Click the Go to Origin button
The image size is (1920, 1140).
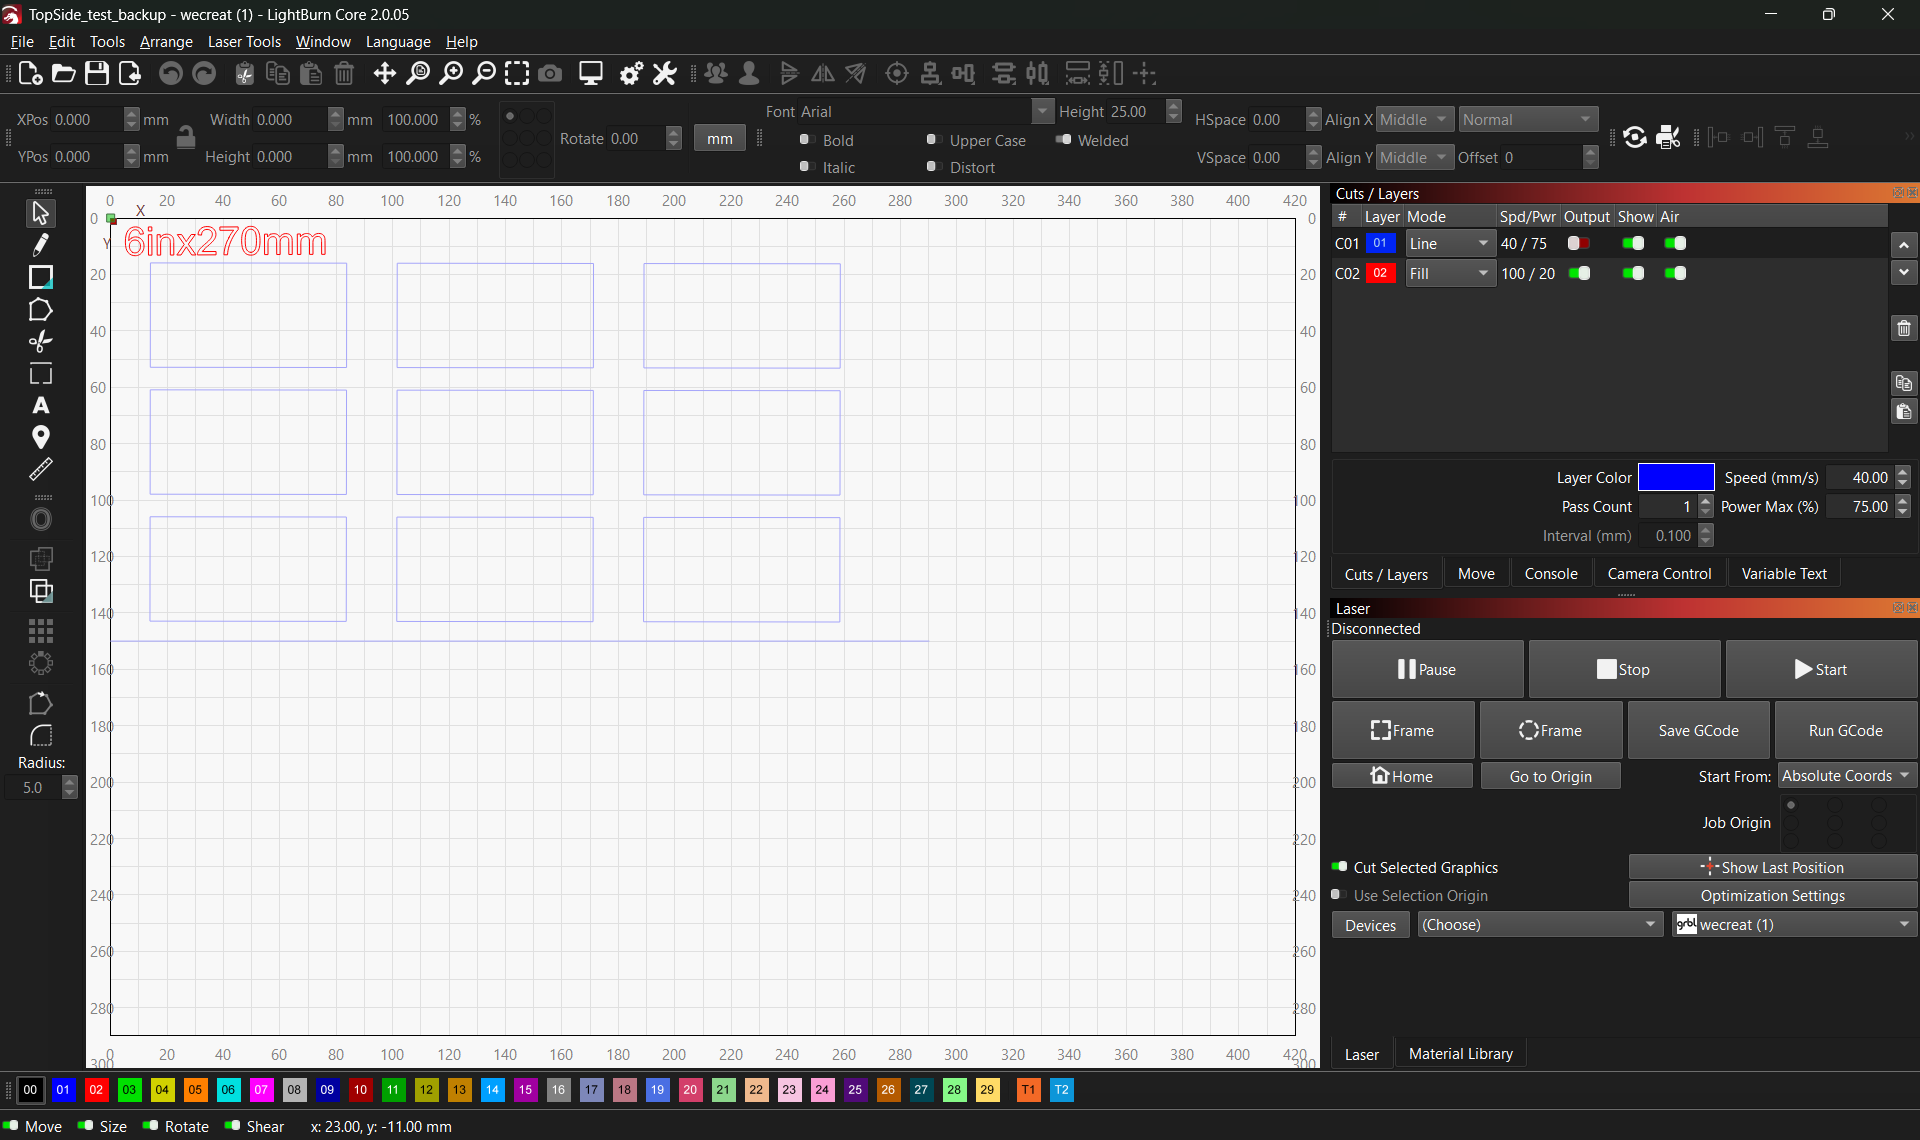click(x=1550, y=776)
